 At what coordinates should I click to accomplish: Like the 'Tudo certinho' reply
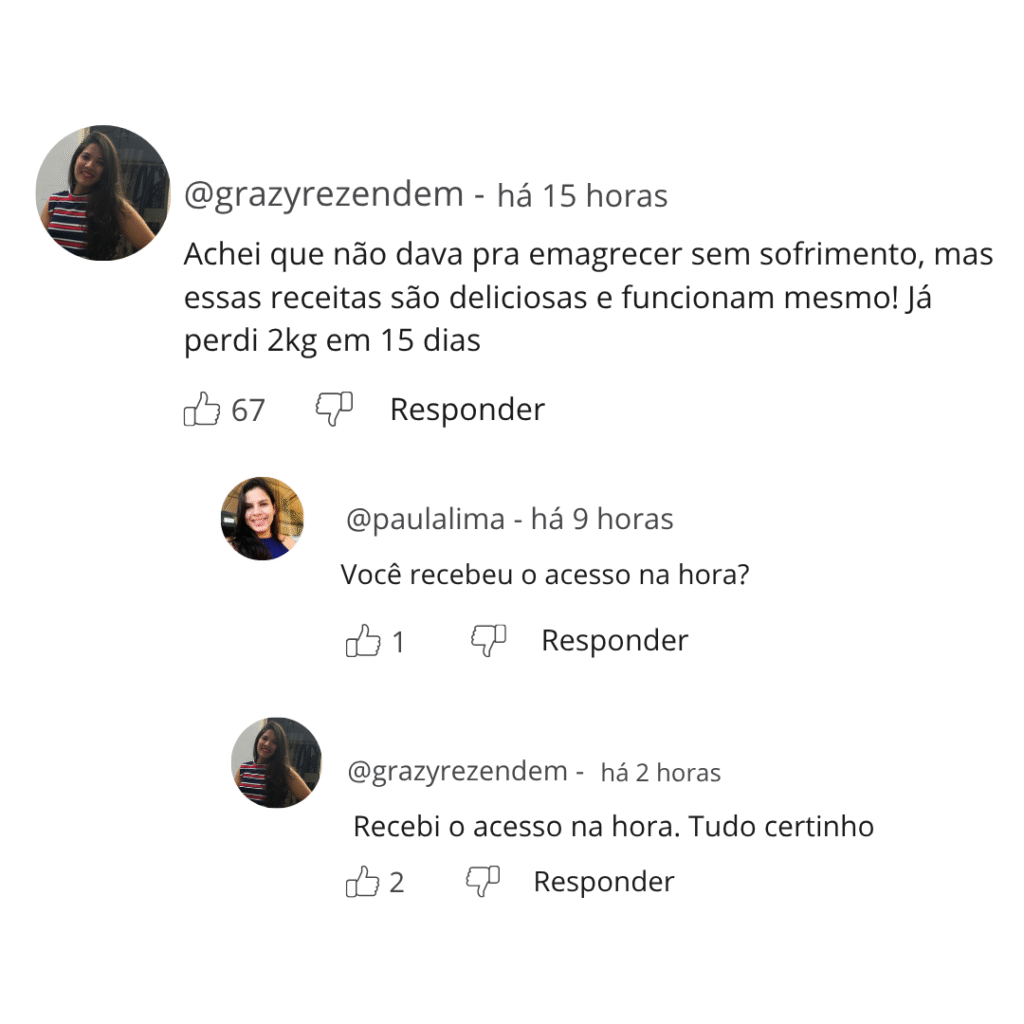click(362, 882)
